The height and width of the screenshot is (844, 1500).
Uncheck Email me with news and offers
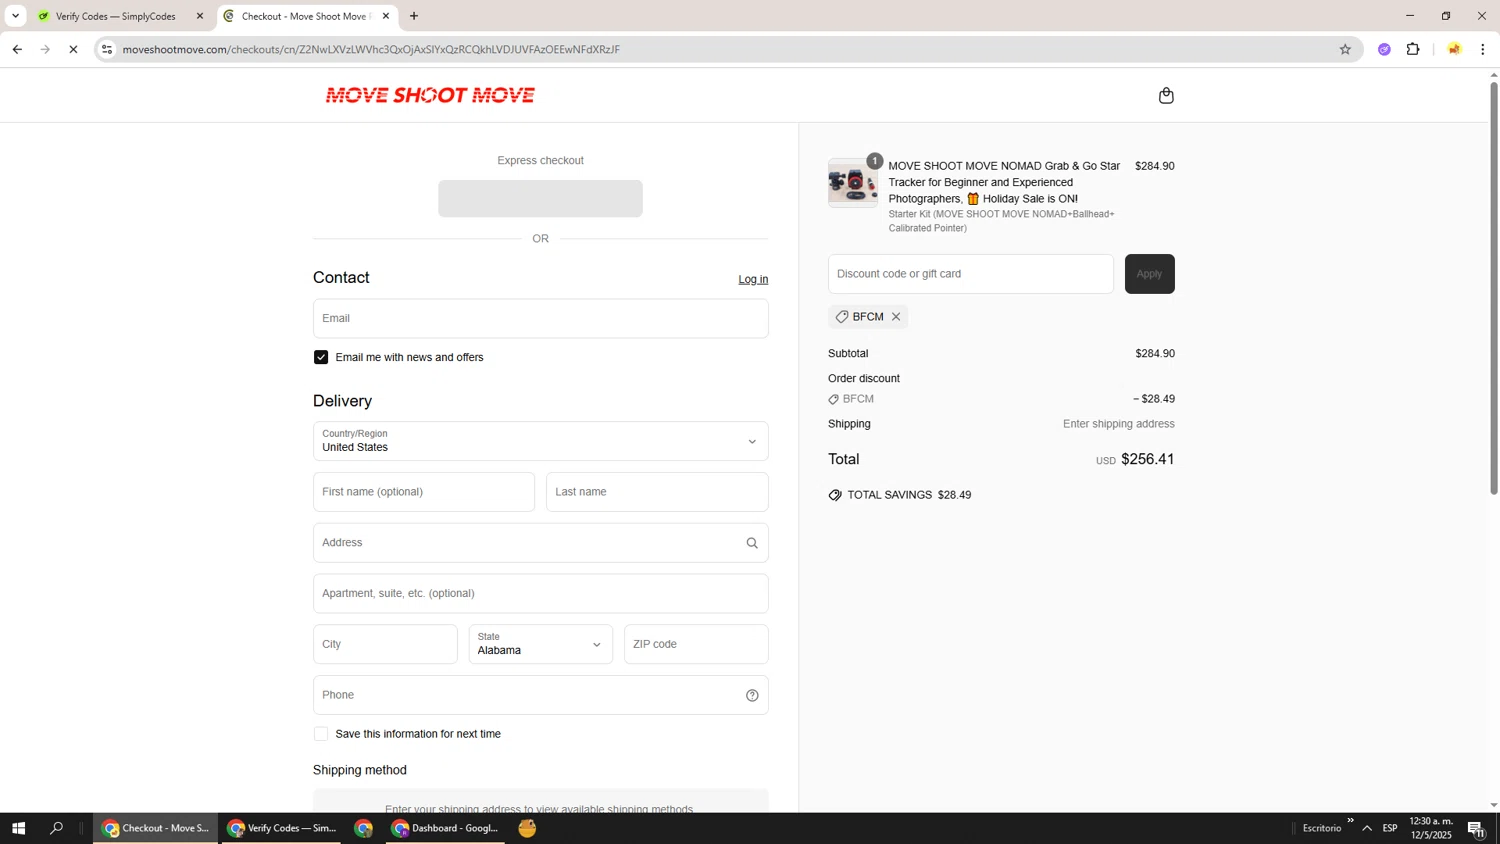point(321,357)
